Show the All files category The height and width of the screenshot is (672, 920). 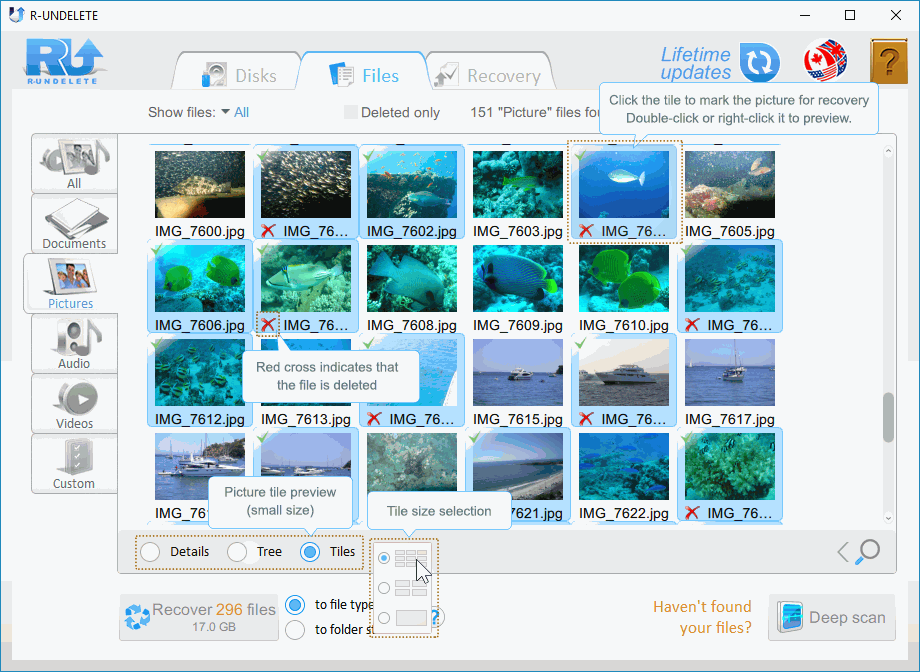(x=74, y=163)
